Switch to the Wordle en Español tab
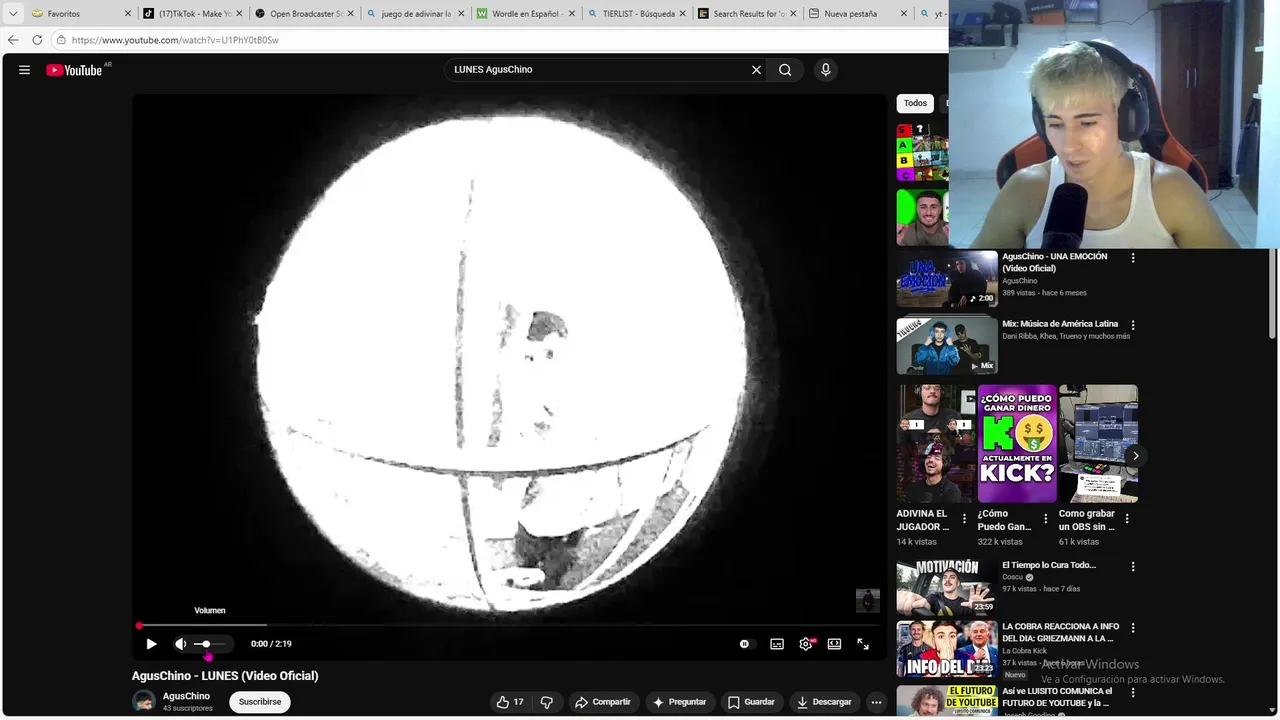Screen dimensions: 1280x720 click(526, 14)
